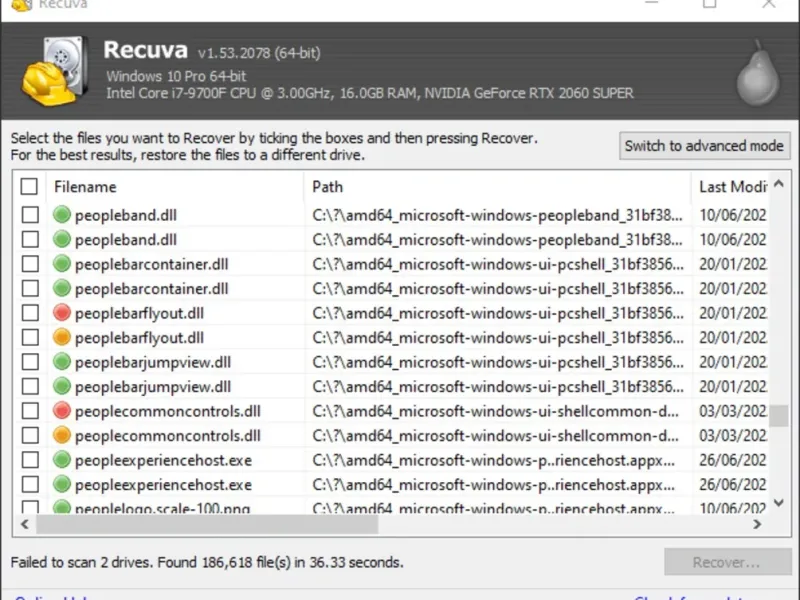Tick checkbox for orange-status peoplecommoncontrols.dll row
Screen dimensions: 800x600
30,436
